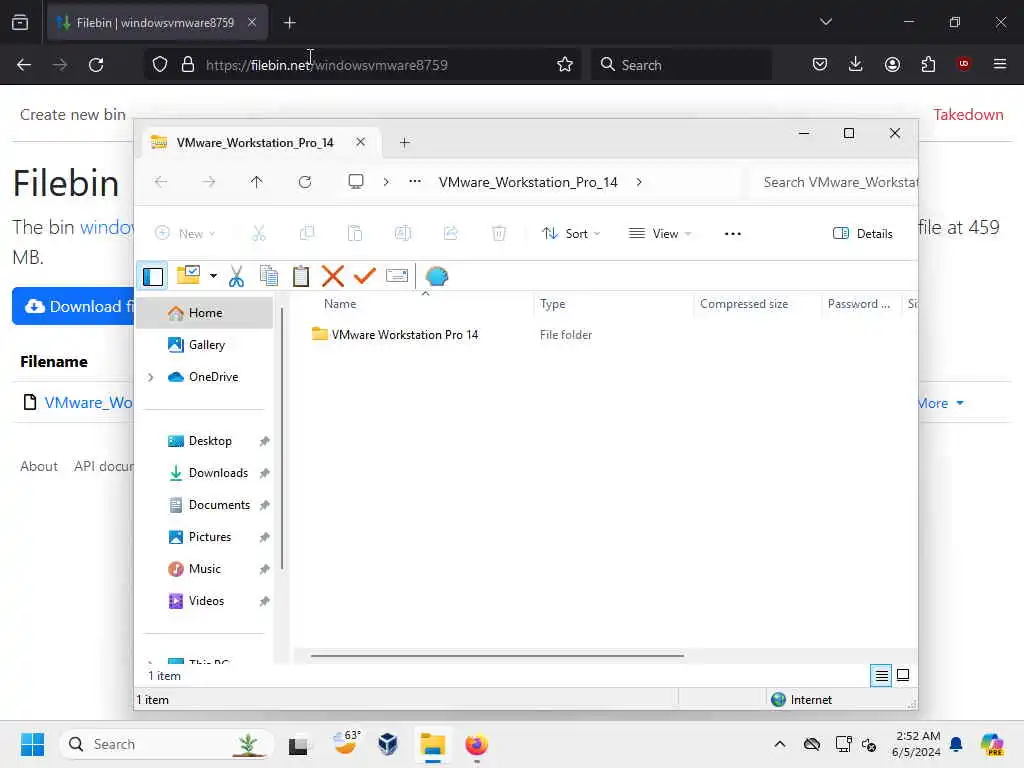
Task: Click the red X Delete icon
Action: [332, 276]
